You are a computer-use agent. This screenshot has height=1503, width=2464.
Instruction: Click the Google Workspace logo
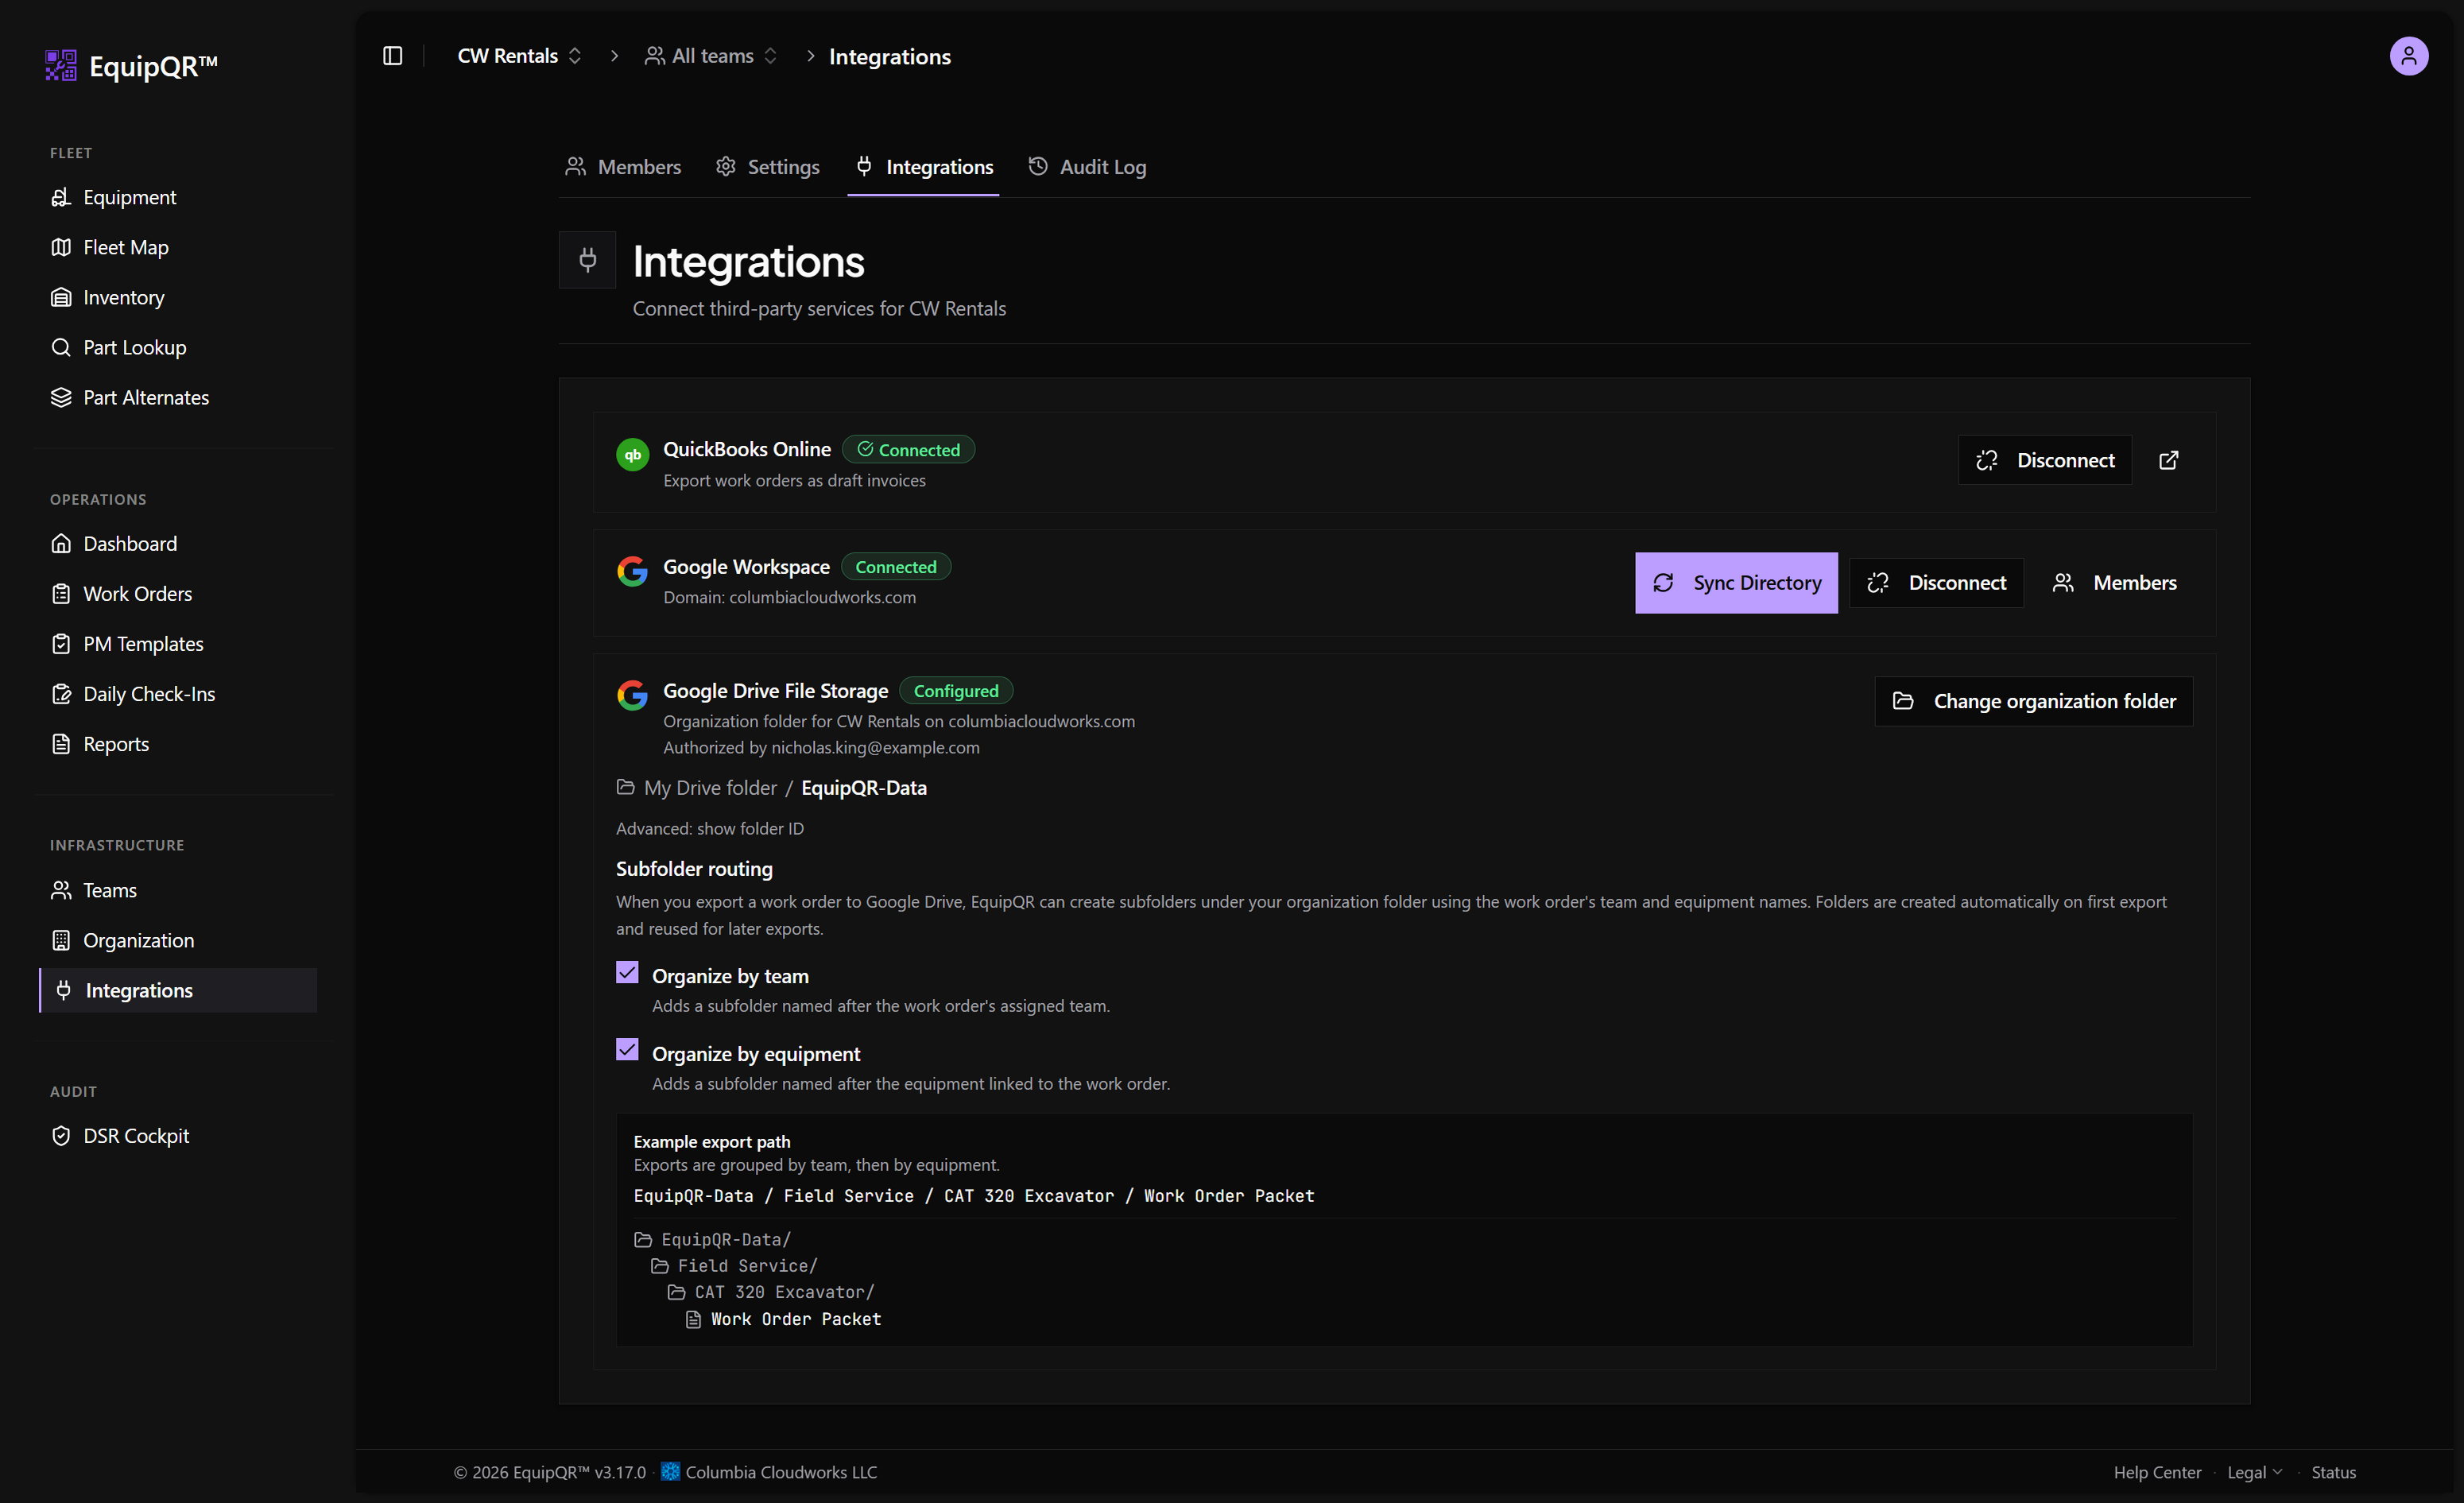point(632,571)
